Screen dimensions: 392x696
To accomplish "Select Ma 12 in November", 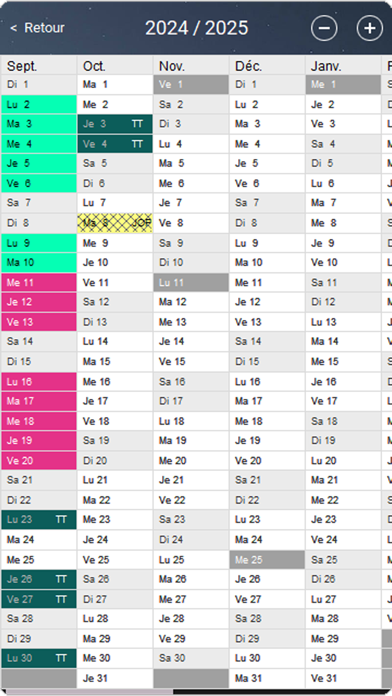I will (191, 302).
